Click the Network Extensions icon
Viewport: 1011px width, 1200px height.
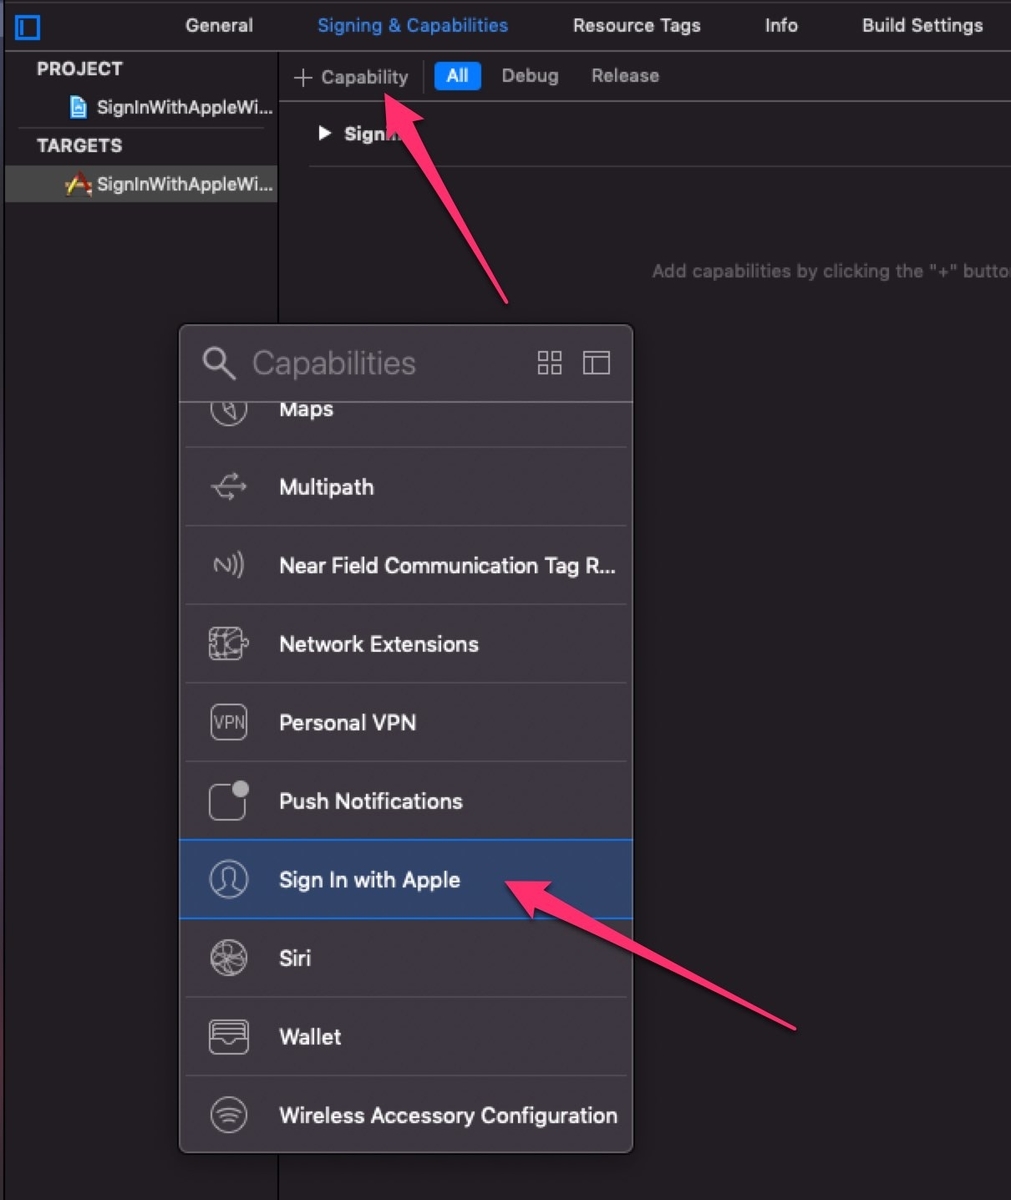pos(228,644)
